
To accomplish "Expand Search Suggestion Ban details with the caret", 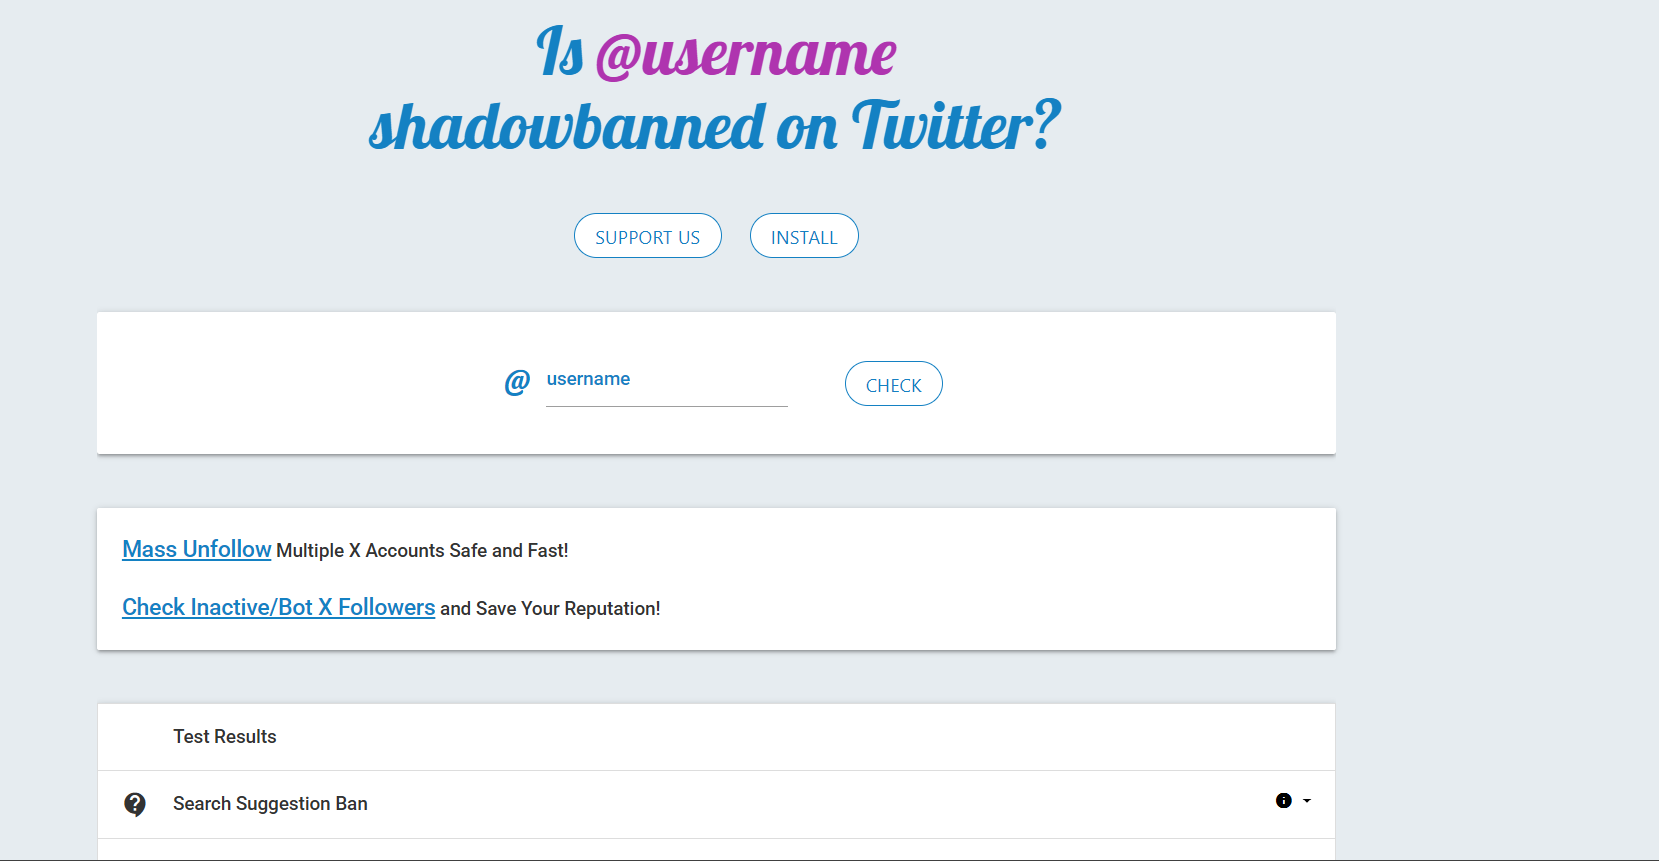I will click(1307, 801).
